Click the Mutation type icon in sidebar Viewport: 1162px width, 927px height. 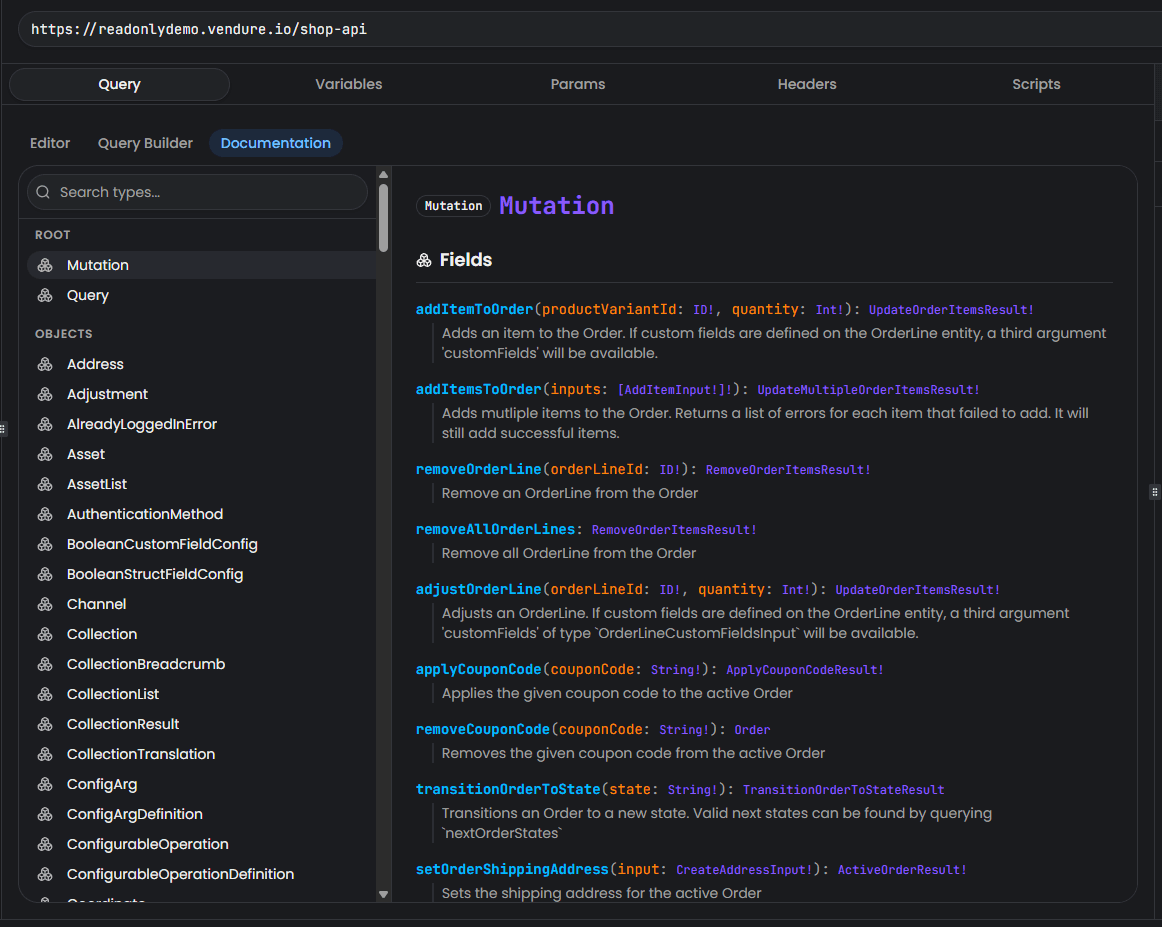[45, 265]
